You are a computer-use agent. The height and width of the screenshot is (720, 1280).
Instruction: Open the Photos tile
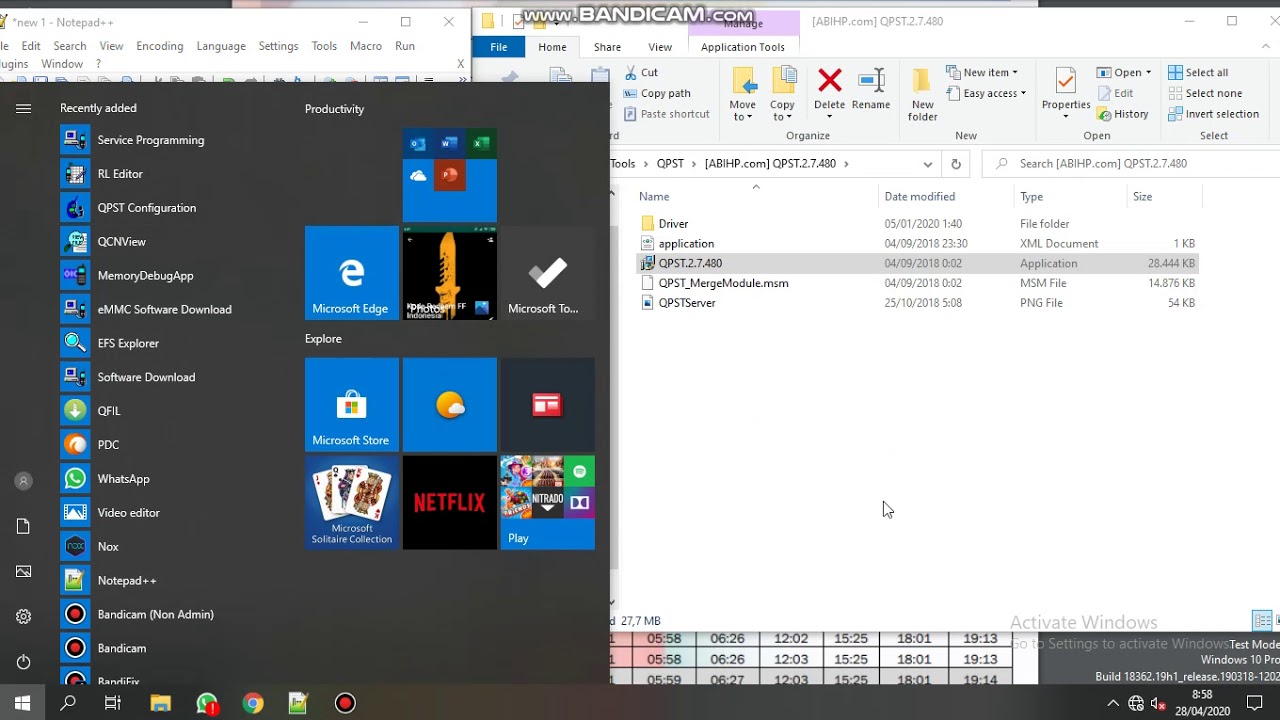[x=450, y=273]
